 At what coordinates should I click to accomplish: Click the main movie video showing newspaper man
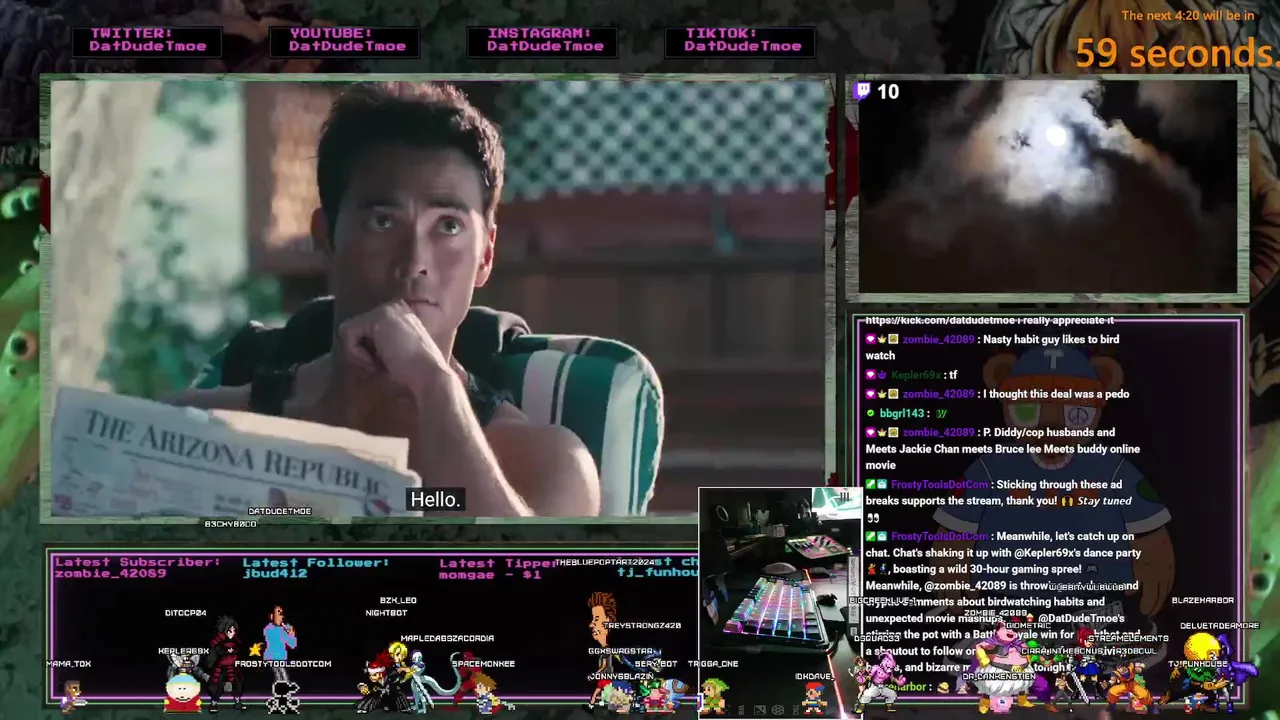438,300
